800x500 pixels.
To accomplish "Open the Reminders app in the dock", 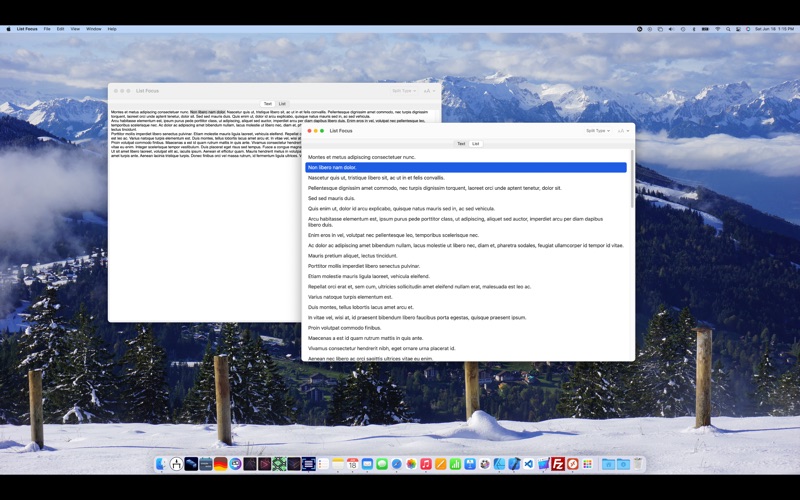I will (323, 464).
